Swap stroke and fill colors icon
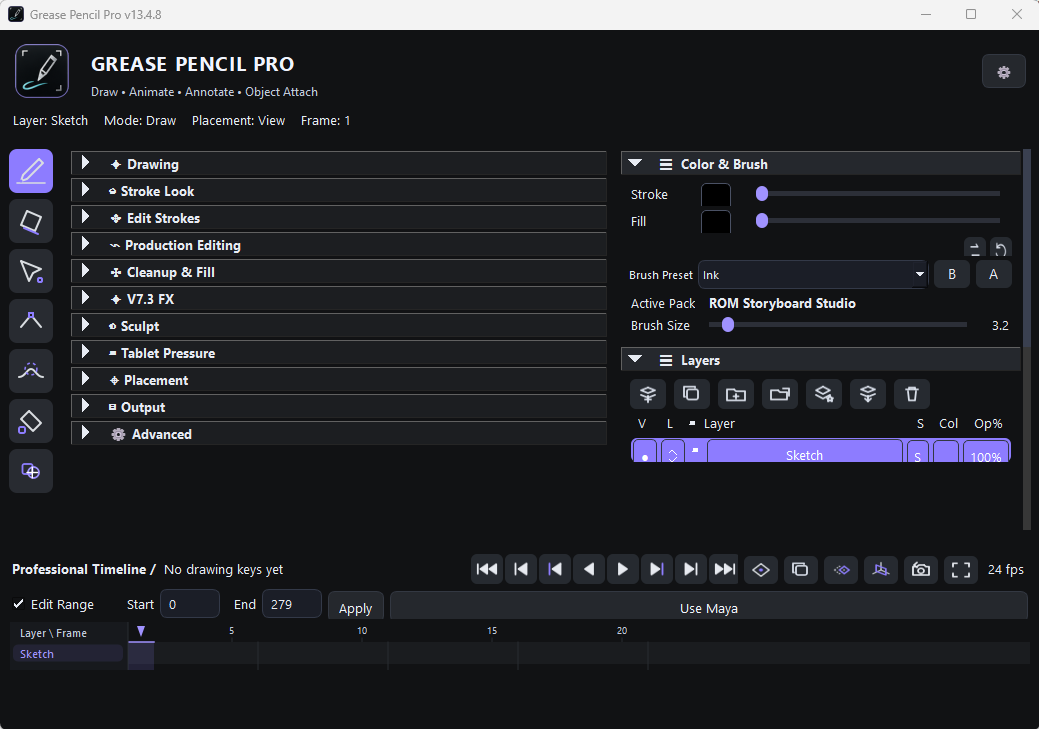 (975, 249)
